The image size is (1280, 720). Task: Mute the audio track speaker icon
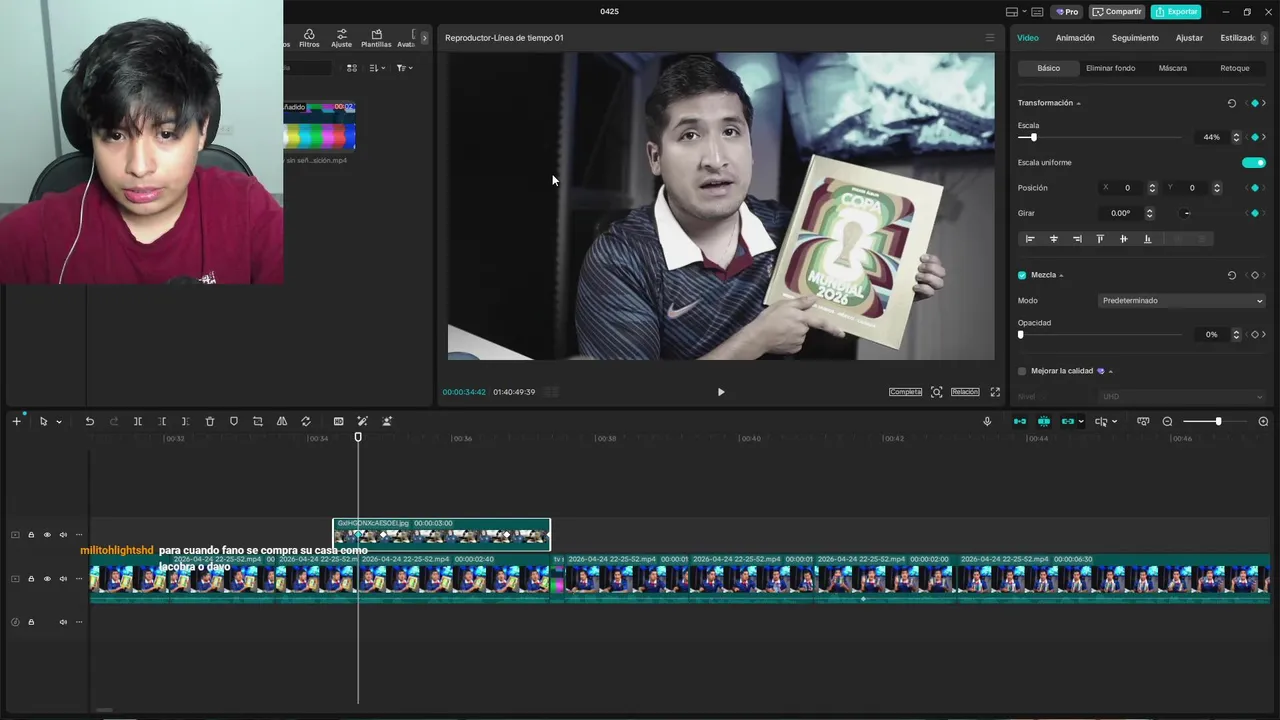coord(63,622)
